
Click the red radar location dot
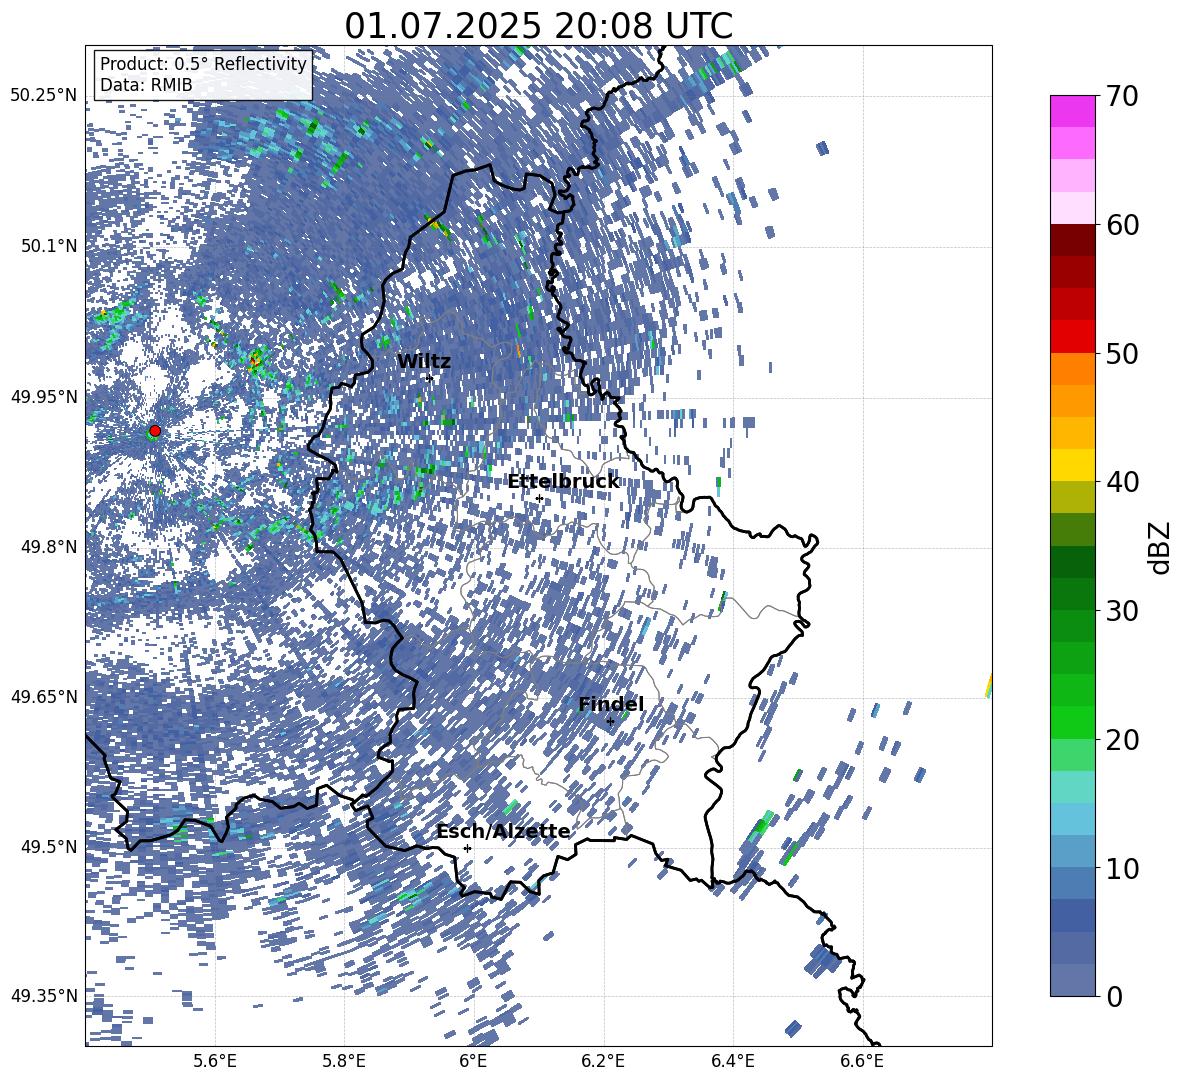[x=155, y=431]
